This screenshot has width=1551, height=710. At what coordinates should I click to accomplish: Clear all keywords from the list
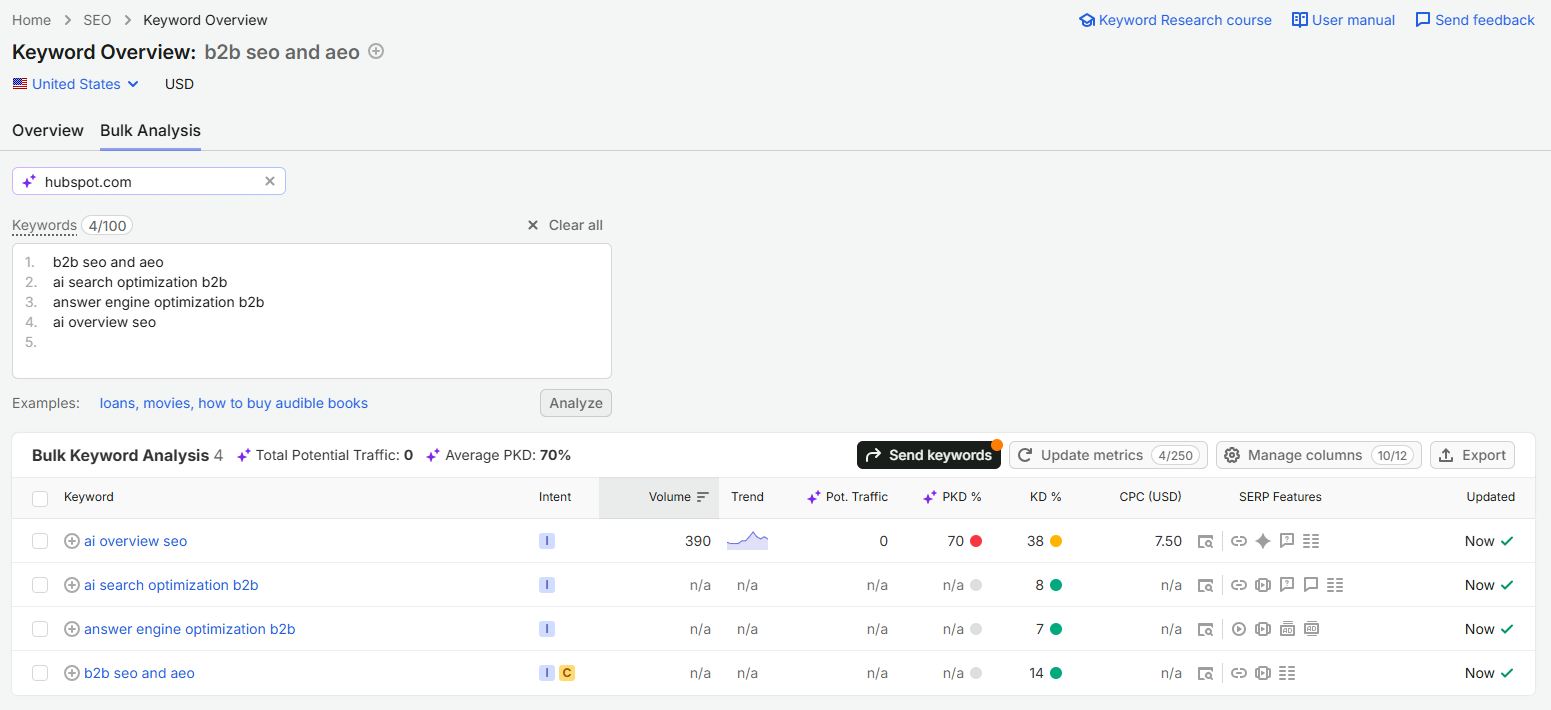[565, 225]
